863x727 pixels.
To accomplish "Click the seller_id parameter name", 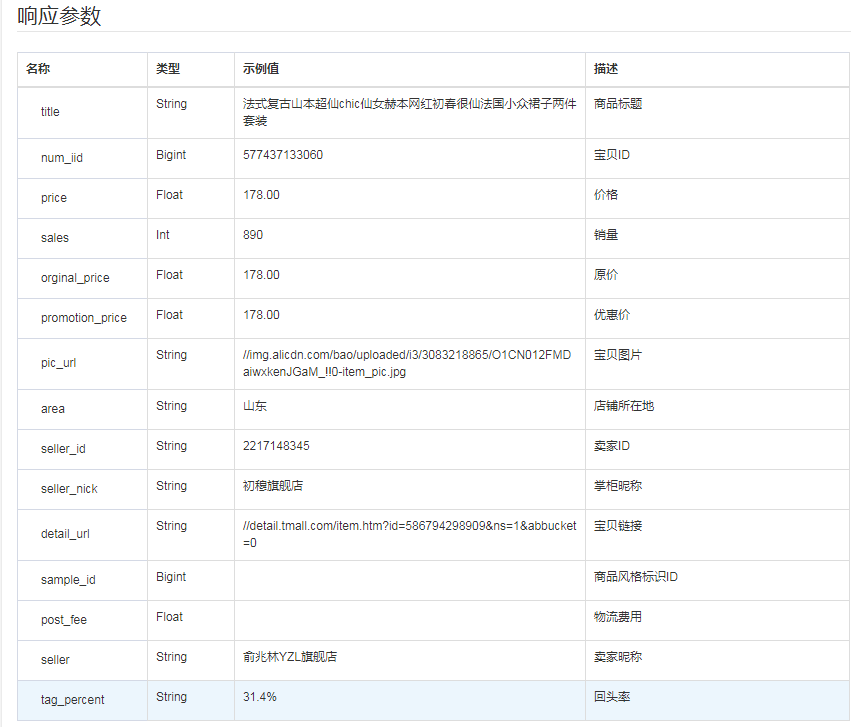I will (x=63, y=449).
